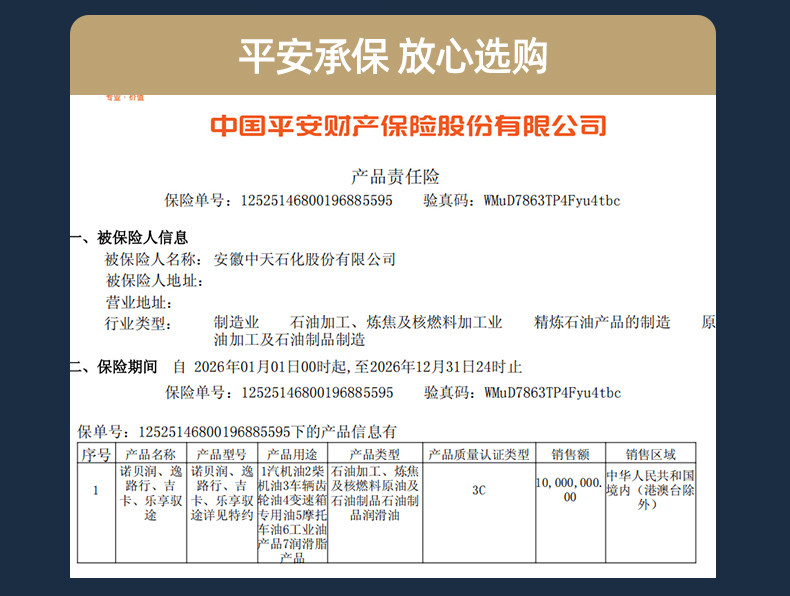
Task: Click table header 产品质量认证类型
Action: pos(479,454)
